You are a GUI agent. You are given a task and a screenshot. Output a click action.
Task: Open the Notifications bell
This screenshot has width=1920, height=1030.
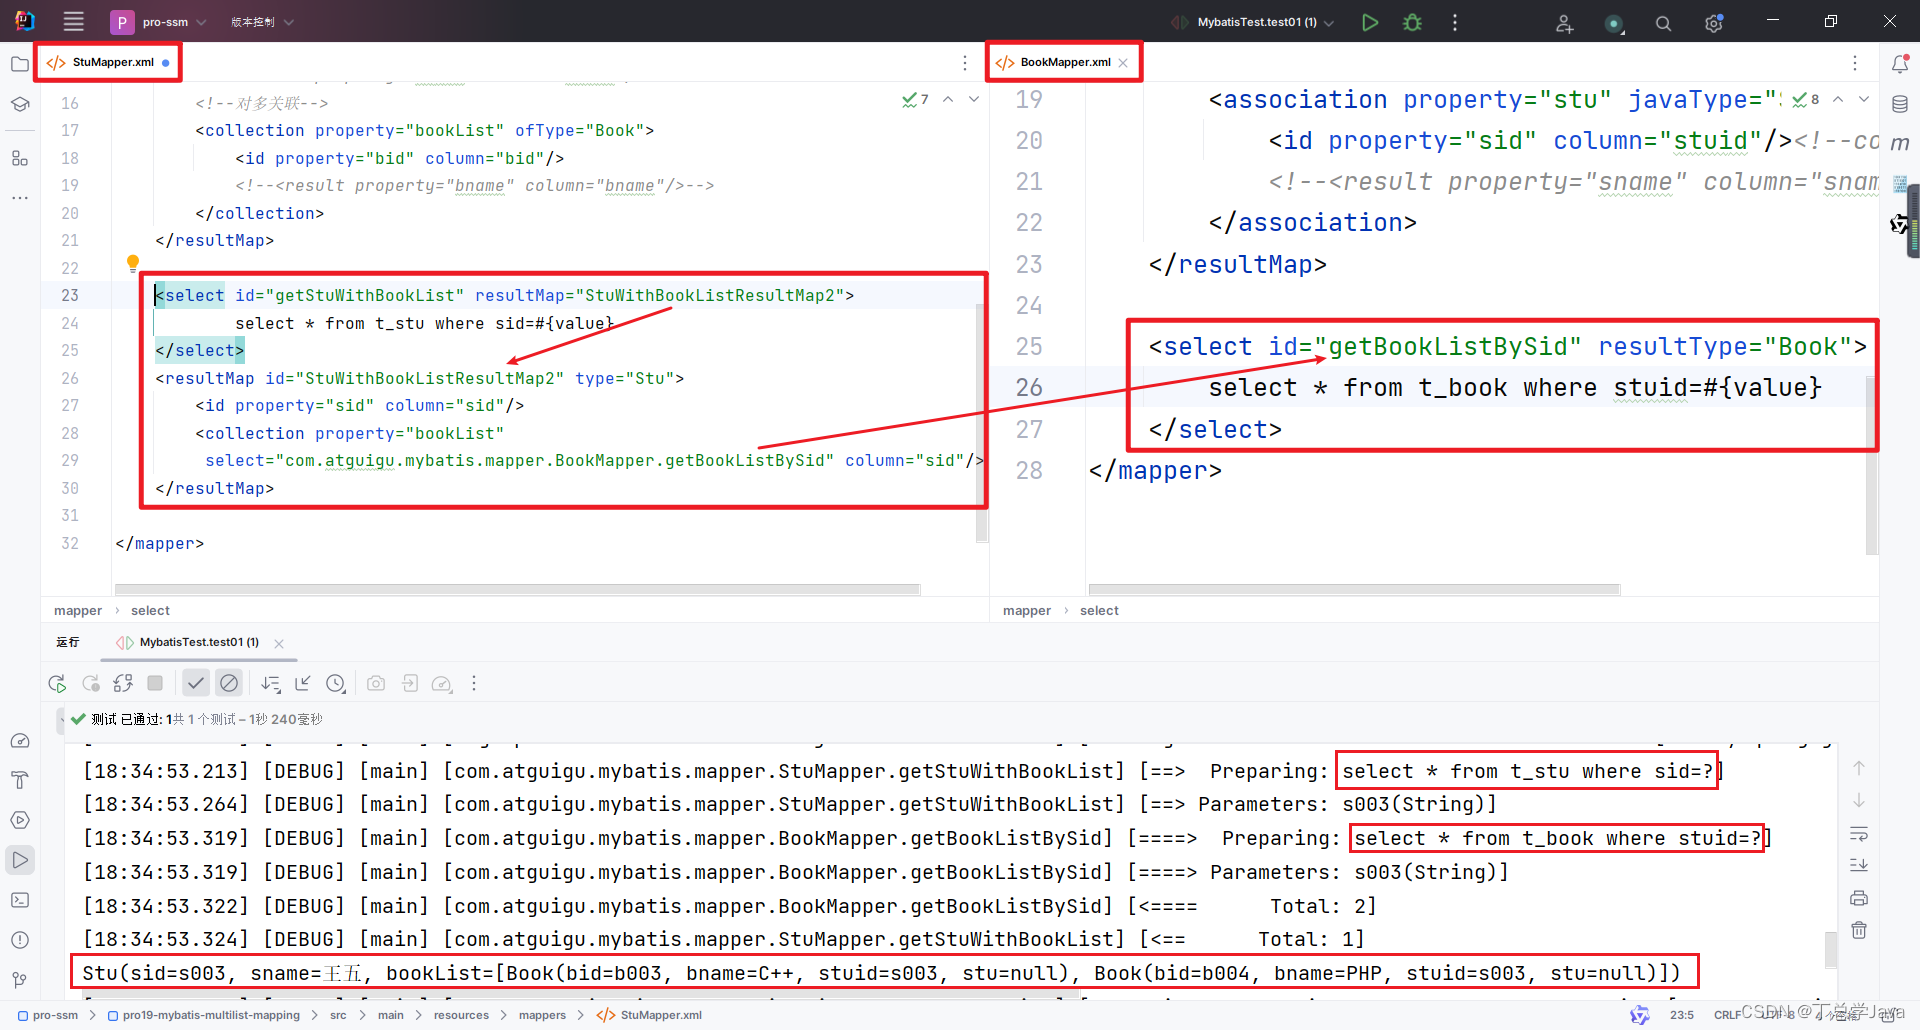pyautogui.click(x=1900, y=64)
